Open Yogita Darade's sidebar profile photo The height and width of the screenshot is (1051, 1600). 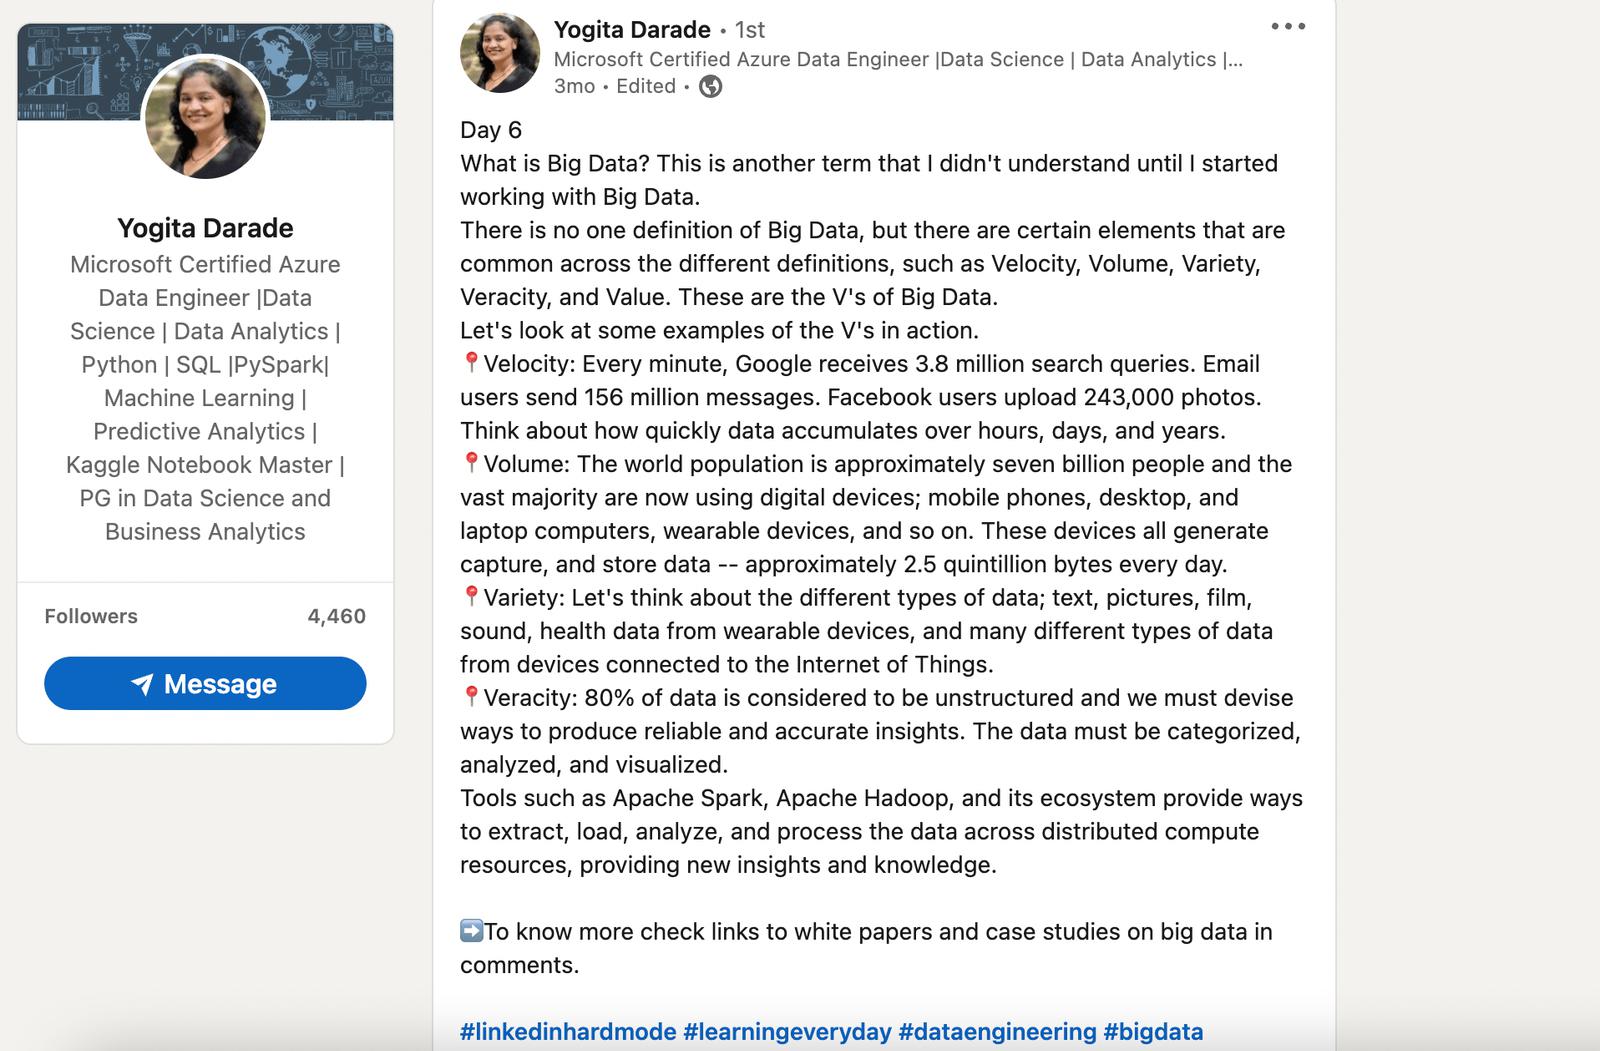point(205,117)
